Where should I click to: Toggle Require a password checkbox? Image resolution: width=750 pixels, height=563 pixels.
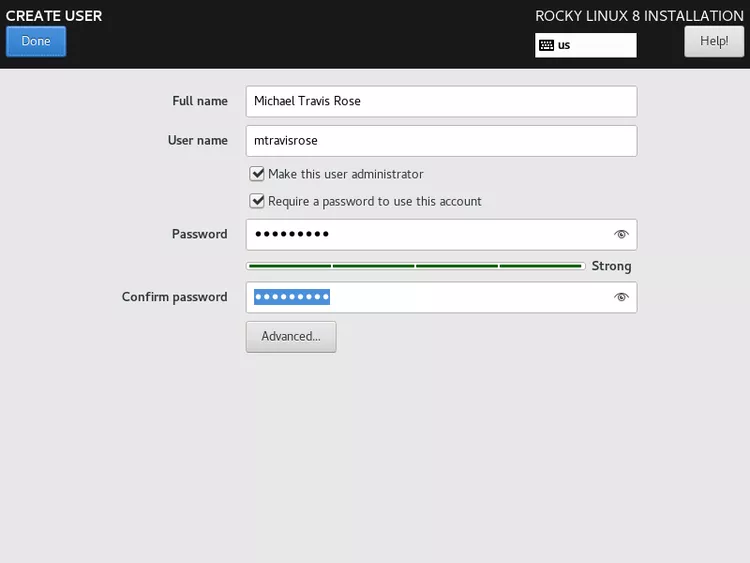257,201
